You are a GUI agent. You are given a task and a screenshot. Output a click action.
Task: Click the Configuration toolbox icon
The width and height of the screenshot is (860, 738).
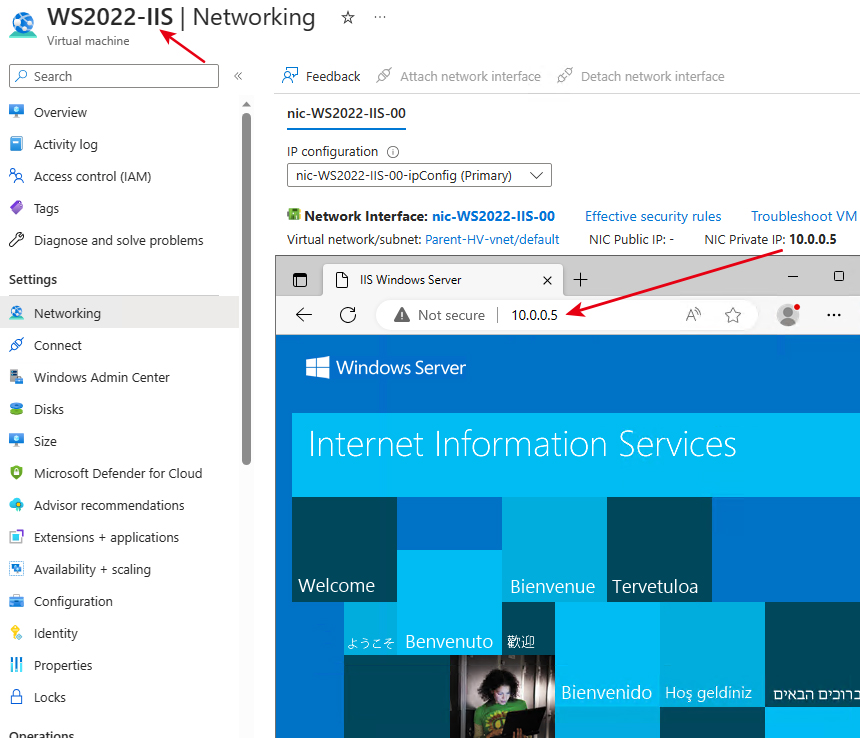tap(16, 601)
